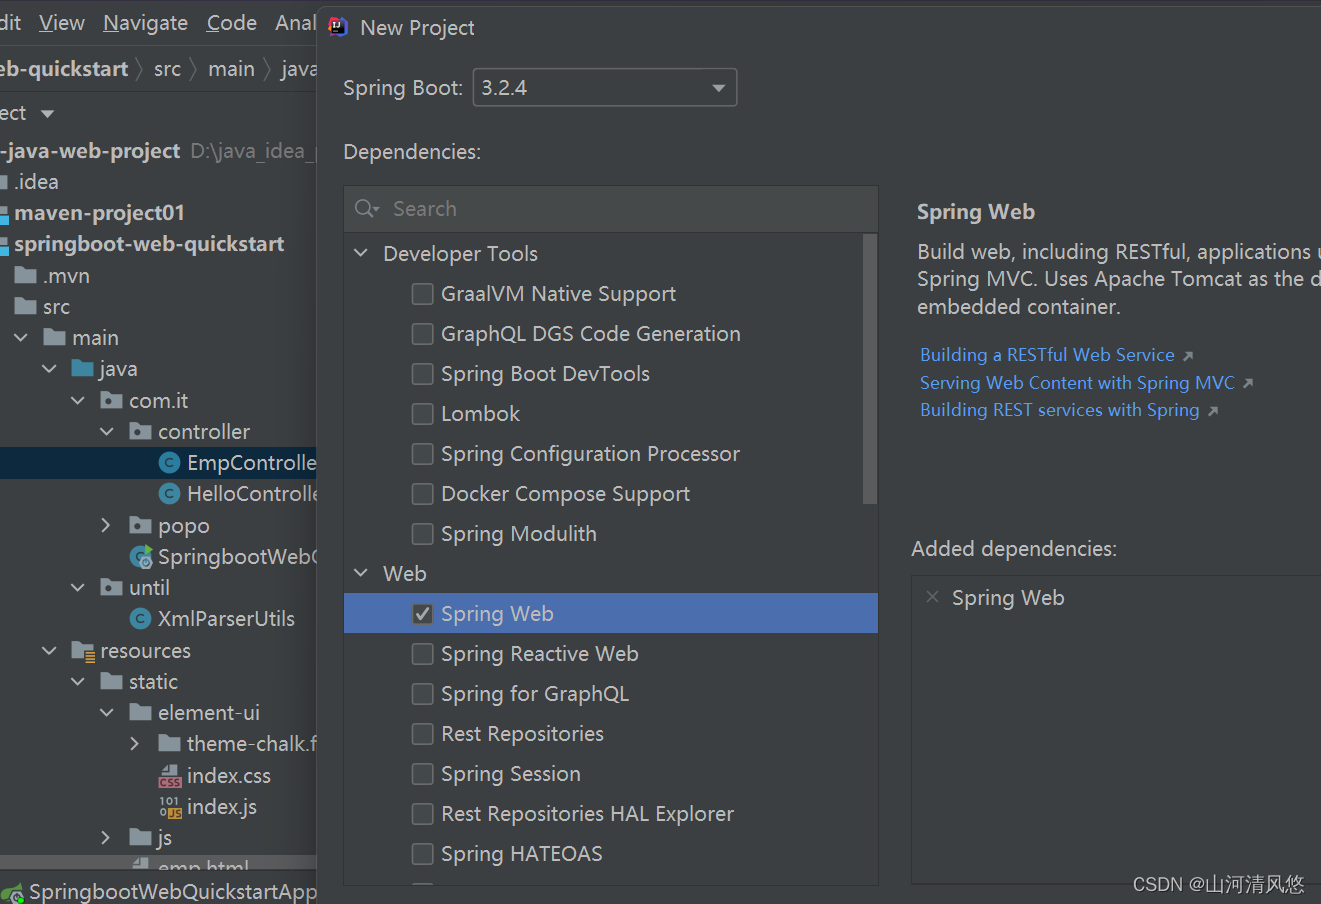Click the HelloController class icon
Screen dimensions: 1321x904
pos(170,494)
